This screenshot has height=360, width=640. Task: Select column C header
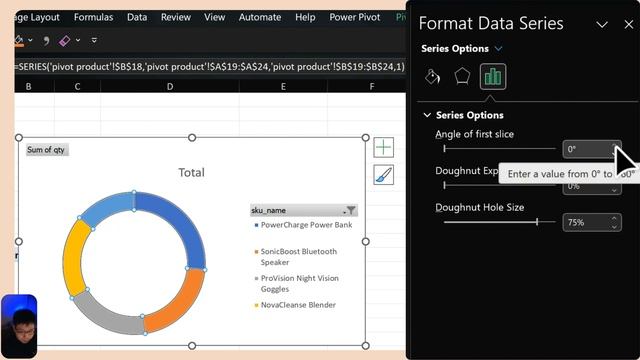coord(77,87)
